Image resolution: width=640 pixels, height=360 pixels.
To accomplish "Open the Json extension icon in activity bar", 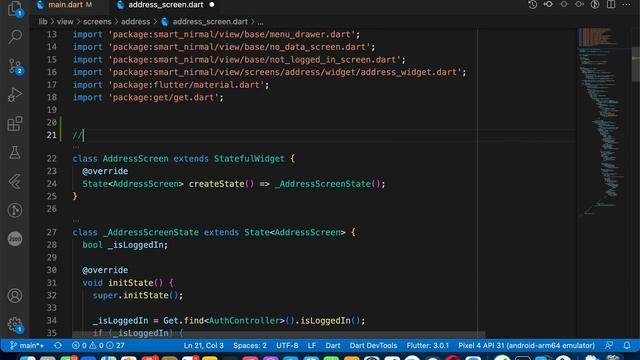I will pyautogui.click(x=15, y=239).
